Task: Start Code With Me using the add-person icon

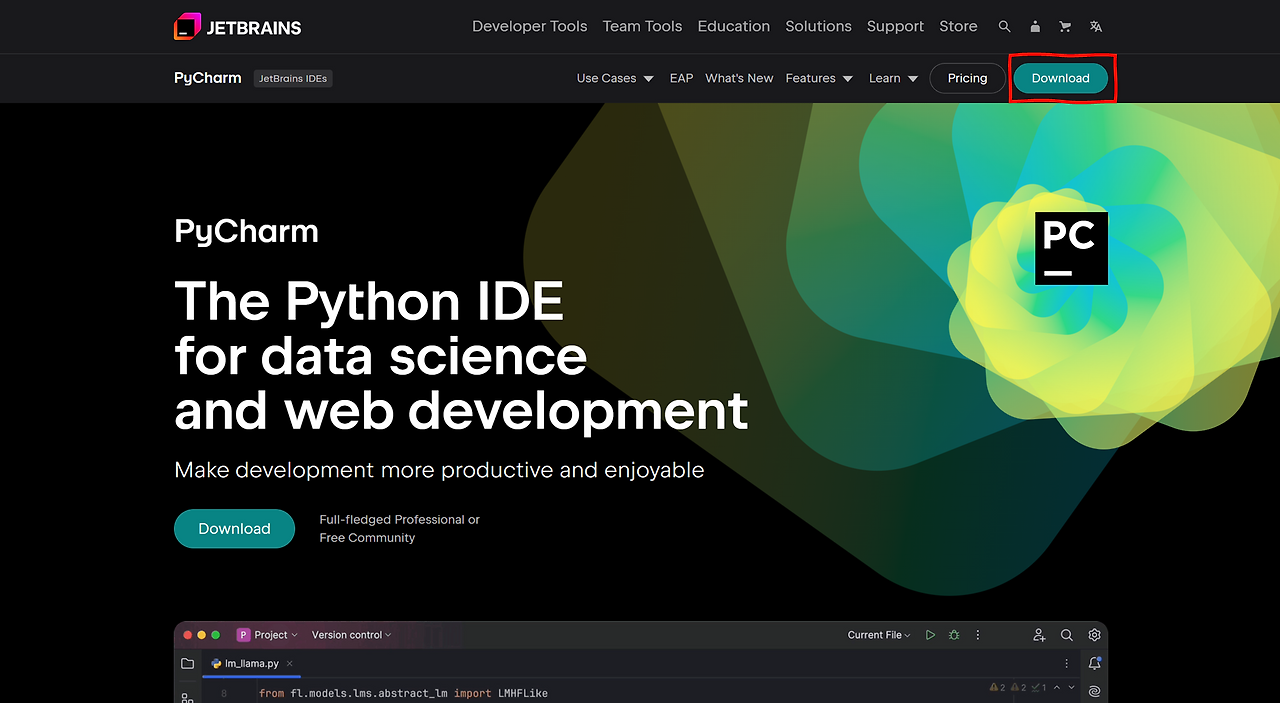Action: 1038,634
